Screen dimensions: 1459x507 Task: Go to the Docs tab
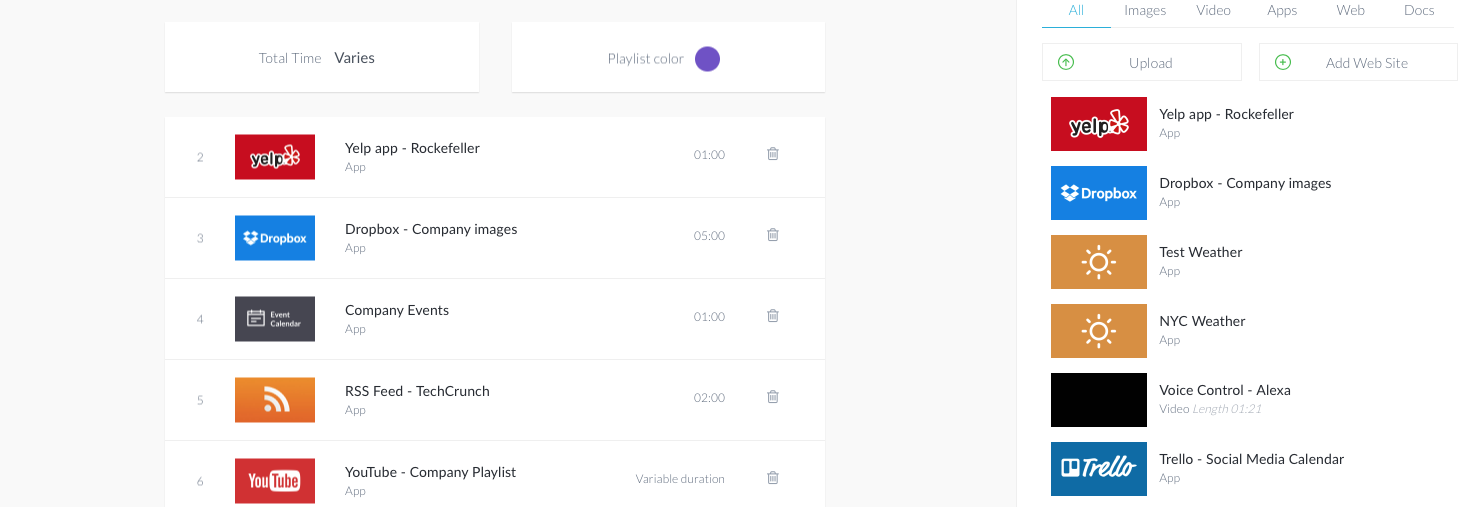click(1419, 11)
